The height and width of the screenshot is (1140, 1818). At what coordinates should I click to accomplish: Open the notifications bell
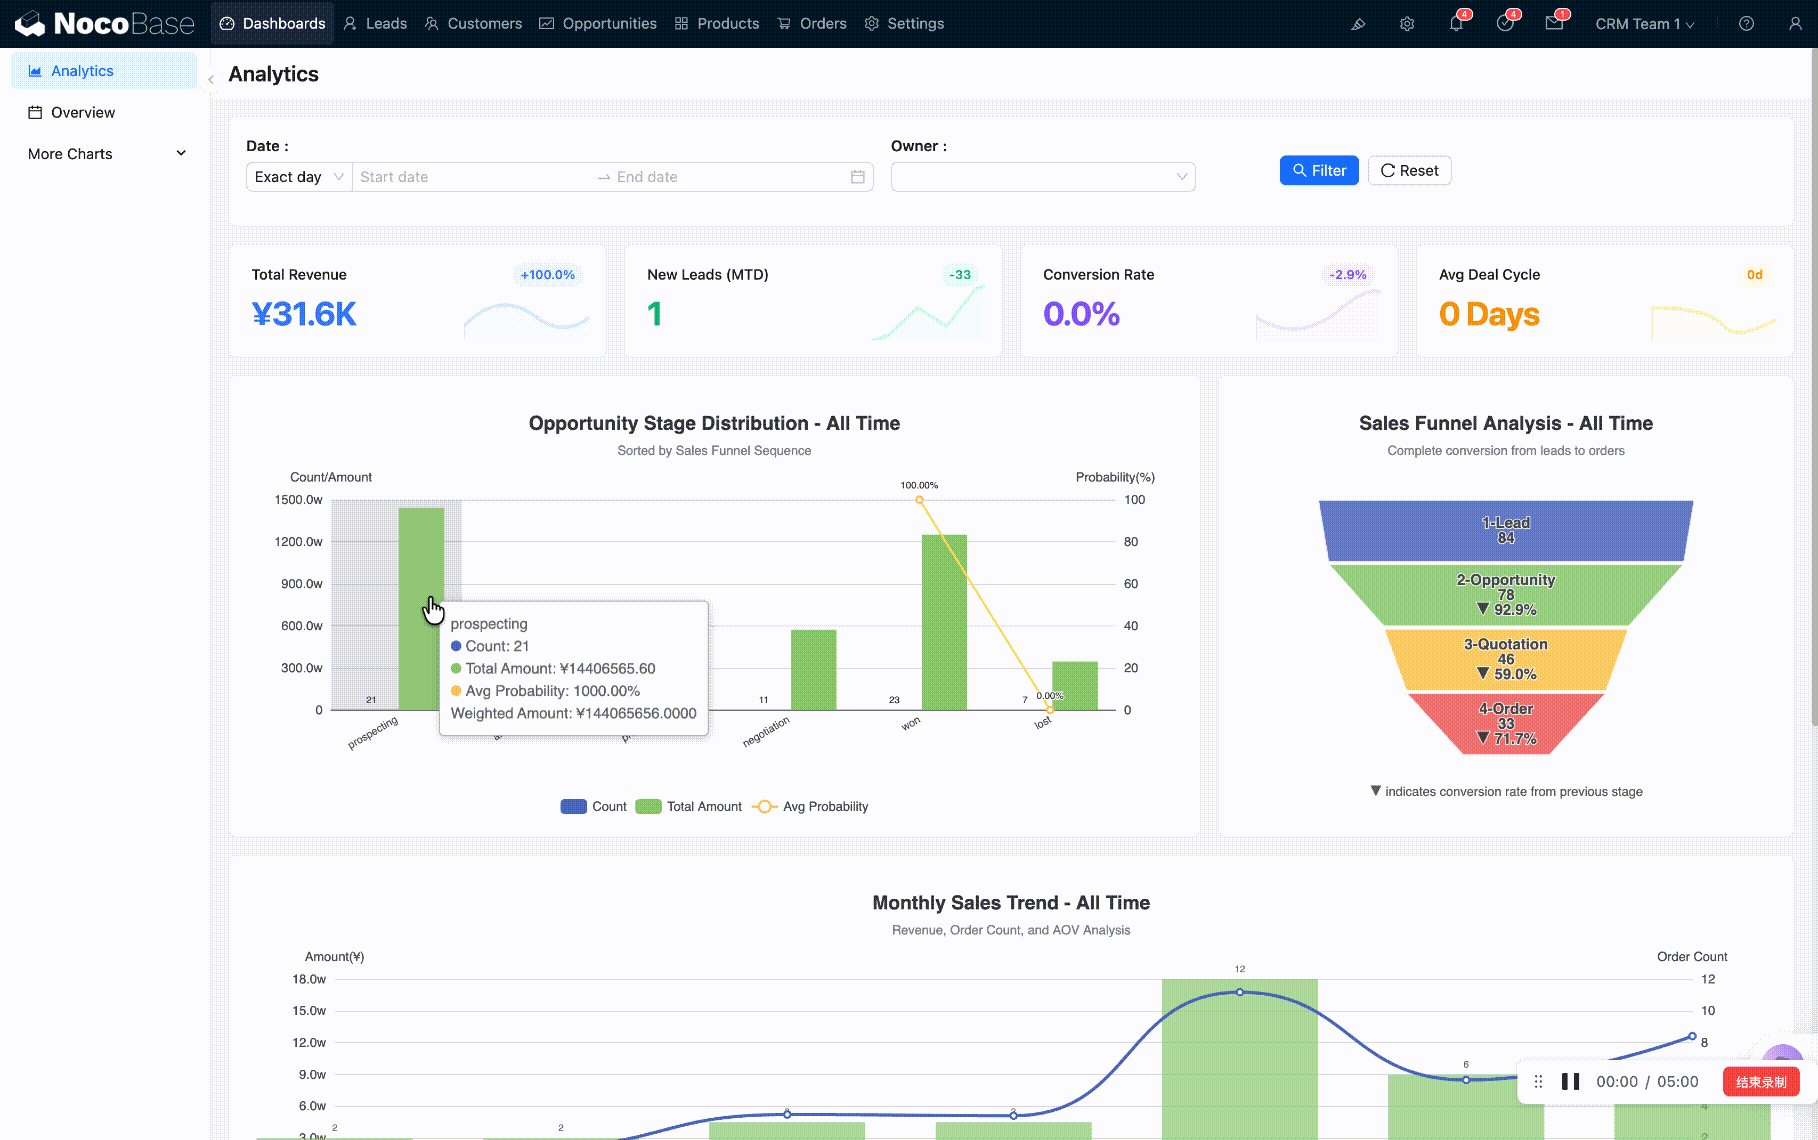click(1456, 24)
